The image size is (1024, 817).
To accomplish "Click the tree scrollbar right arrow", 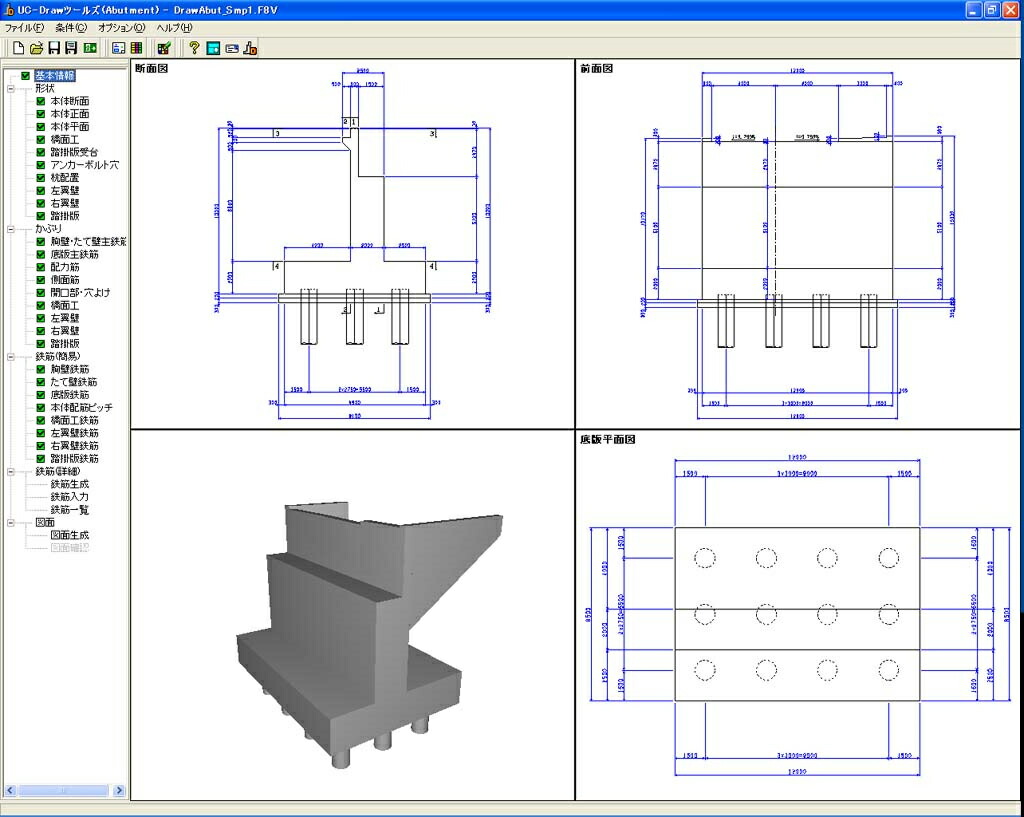I will click(x=119, y=790).
